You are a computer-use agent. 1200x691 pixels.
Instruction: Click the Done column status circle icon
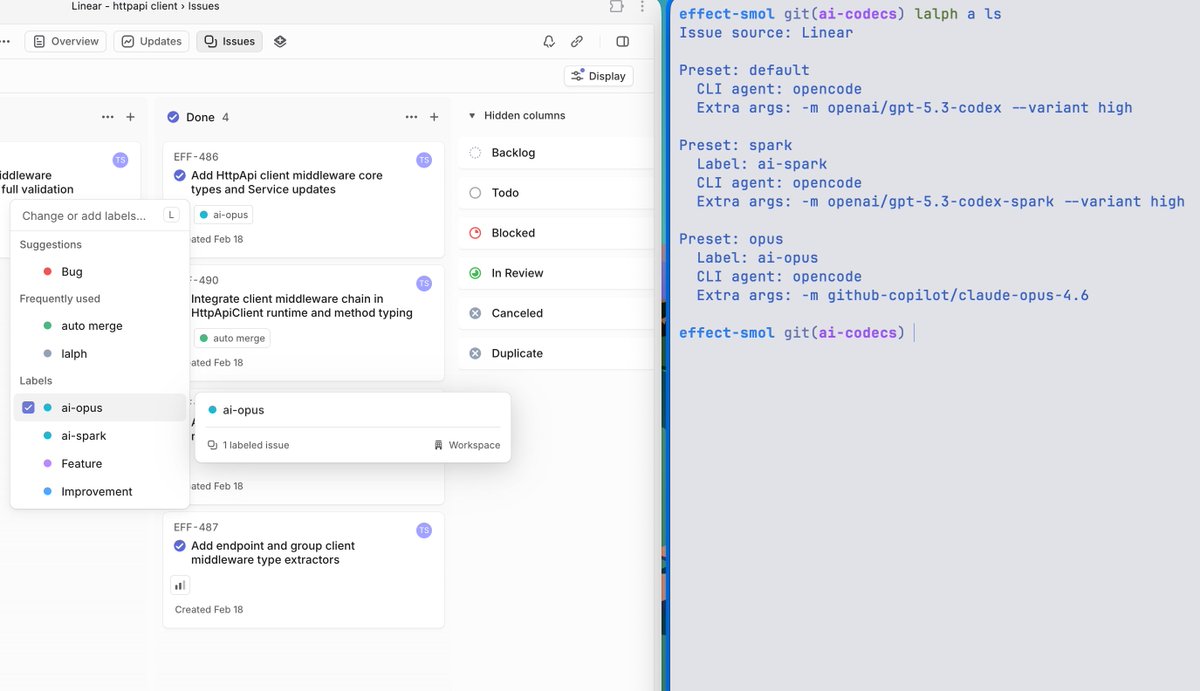pos(174,117)
